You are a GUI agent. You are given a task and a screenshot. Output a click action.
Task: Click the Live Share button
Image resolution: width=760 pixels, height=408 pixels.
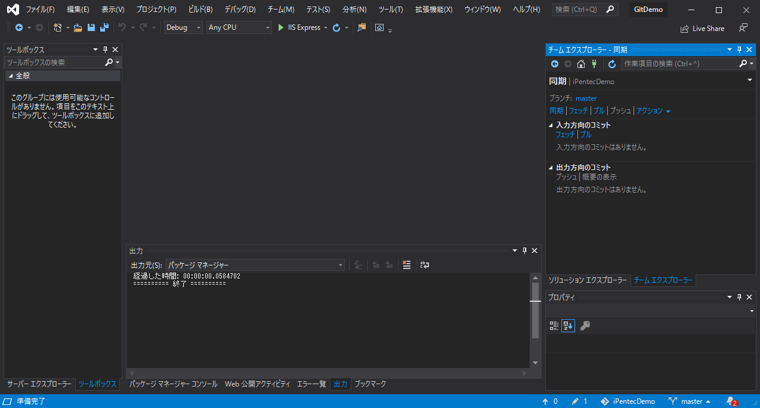click(x=702, y=29)
